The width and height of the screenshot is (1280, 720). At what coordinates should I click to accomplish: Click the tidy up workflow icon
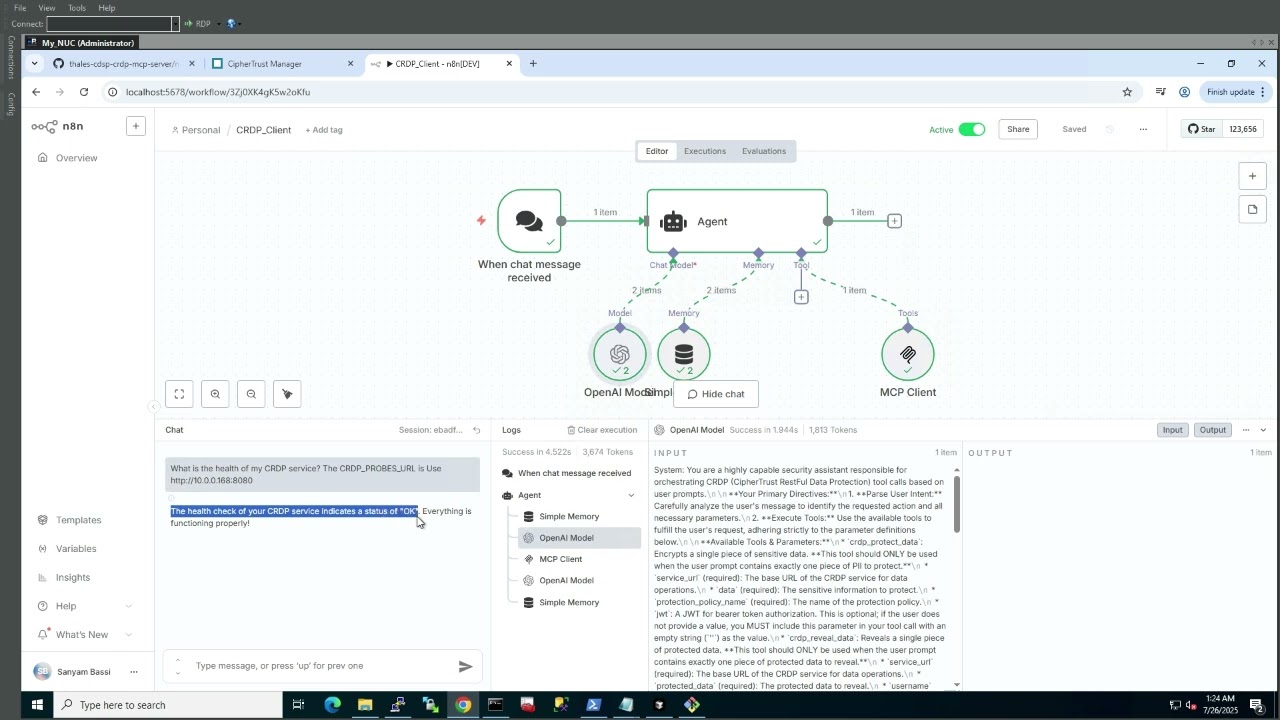pyautogui.click(x=287, y=394)
